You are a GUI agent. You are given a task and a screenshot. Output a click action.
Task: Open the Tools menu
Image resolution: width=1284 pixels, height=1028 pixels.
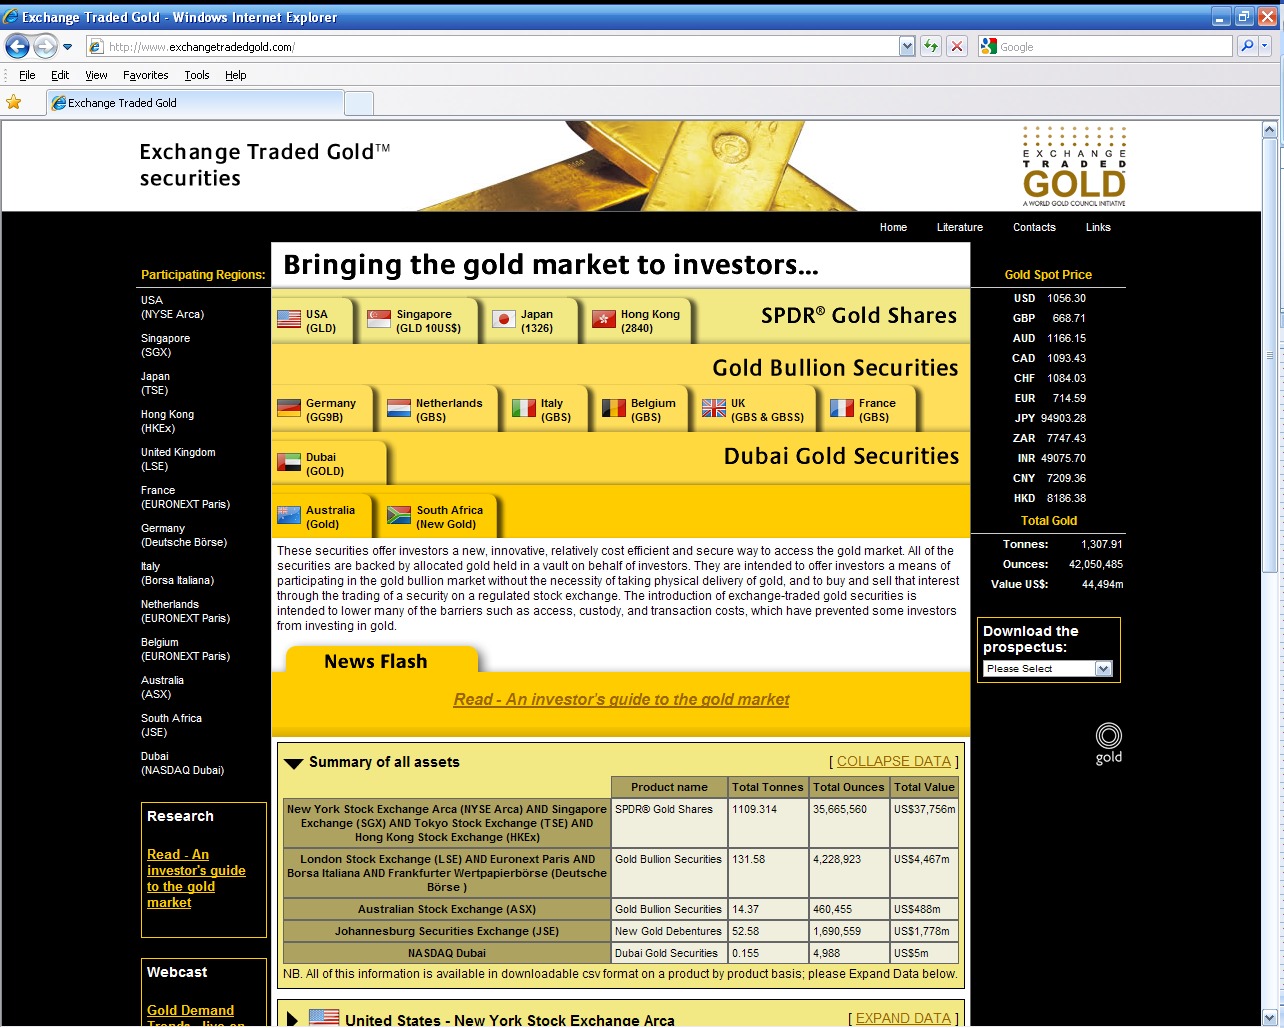click(196, 75)
